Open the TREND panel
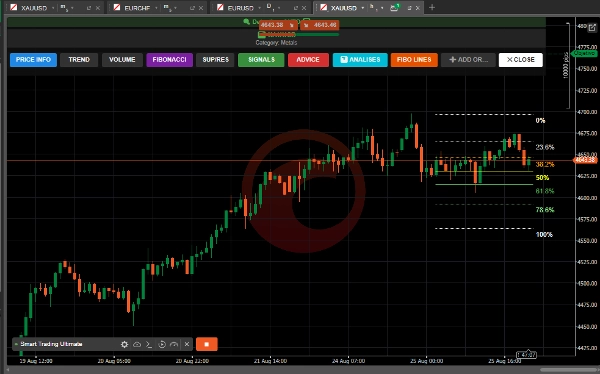This screenshot has height=374, width=600. (79, 60)
